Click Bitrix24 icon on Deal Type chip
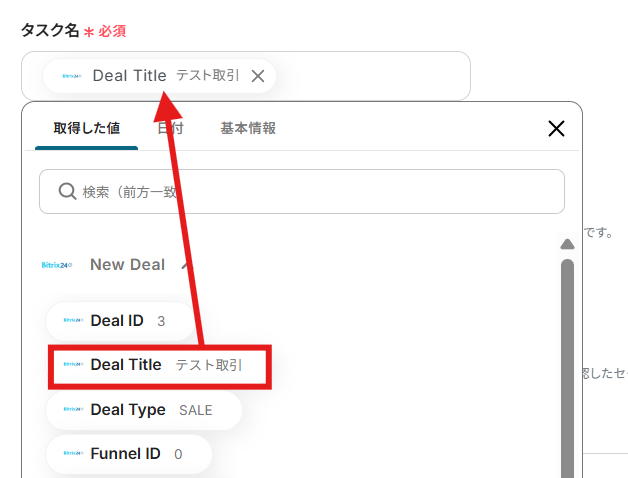Screen dimensions: 628x478 72,410
